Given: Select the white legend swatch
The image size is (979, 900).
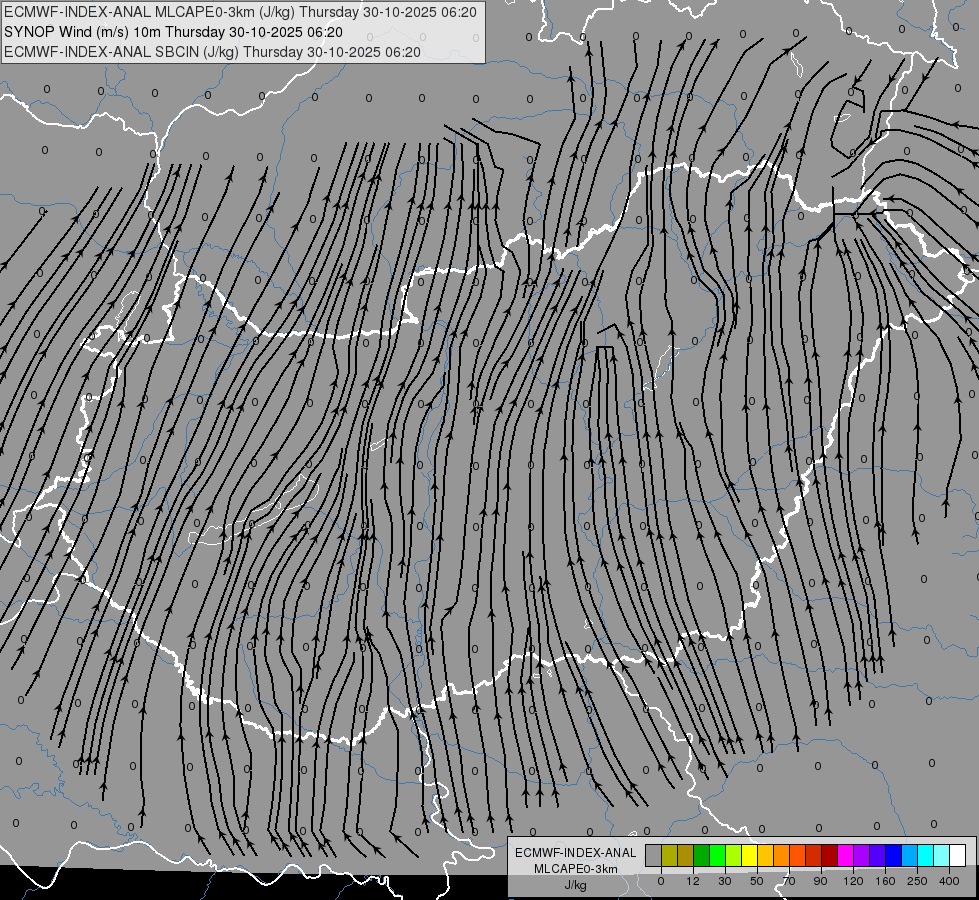Looking at the screenshot, I should [x=958, y=855].
